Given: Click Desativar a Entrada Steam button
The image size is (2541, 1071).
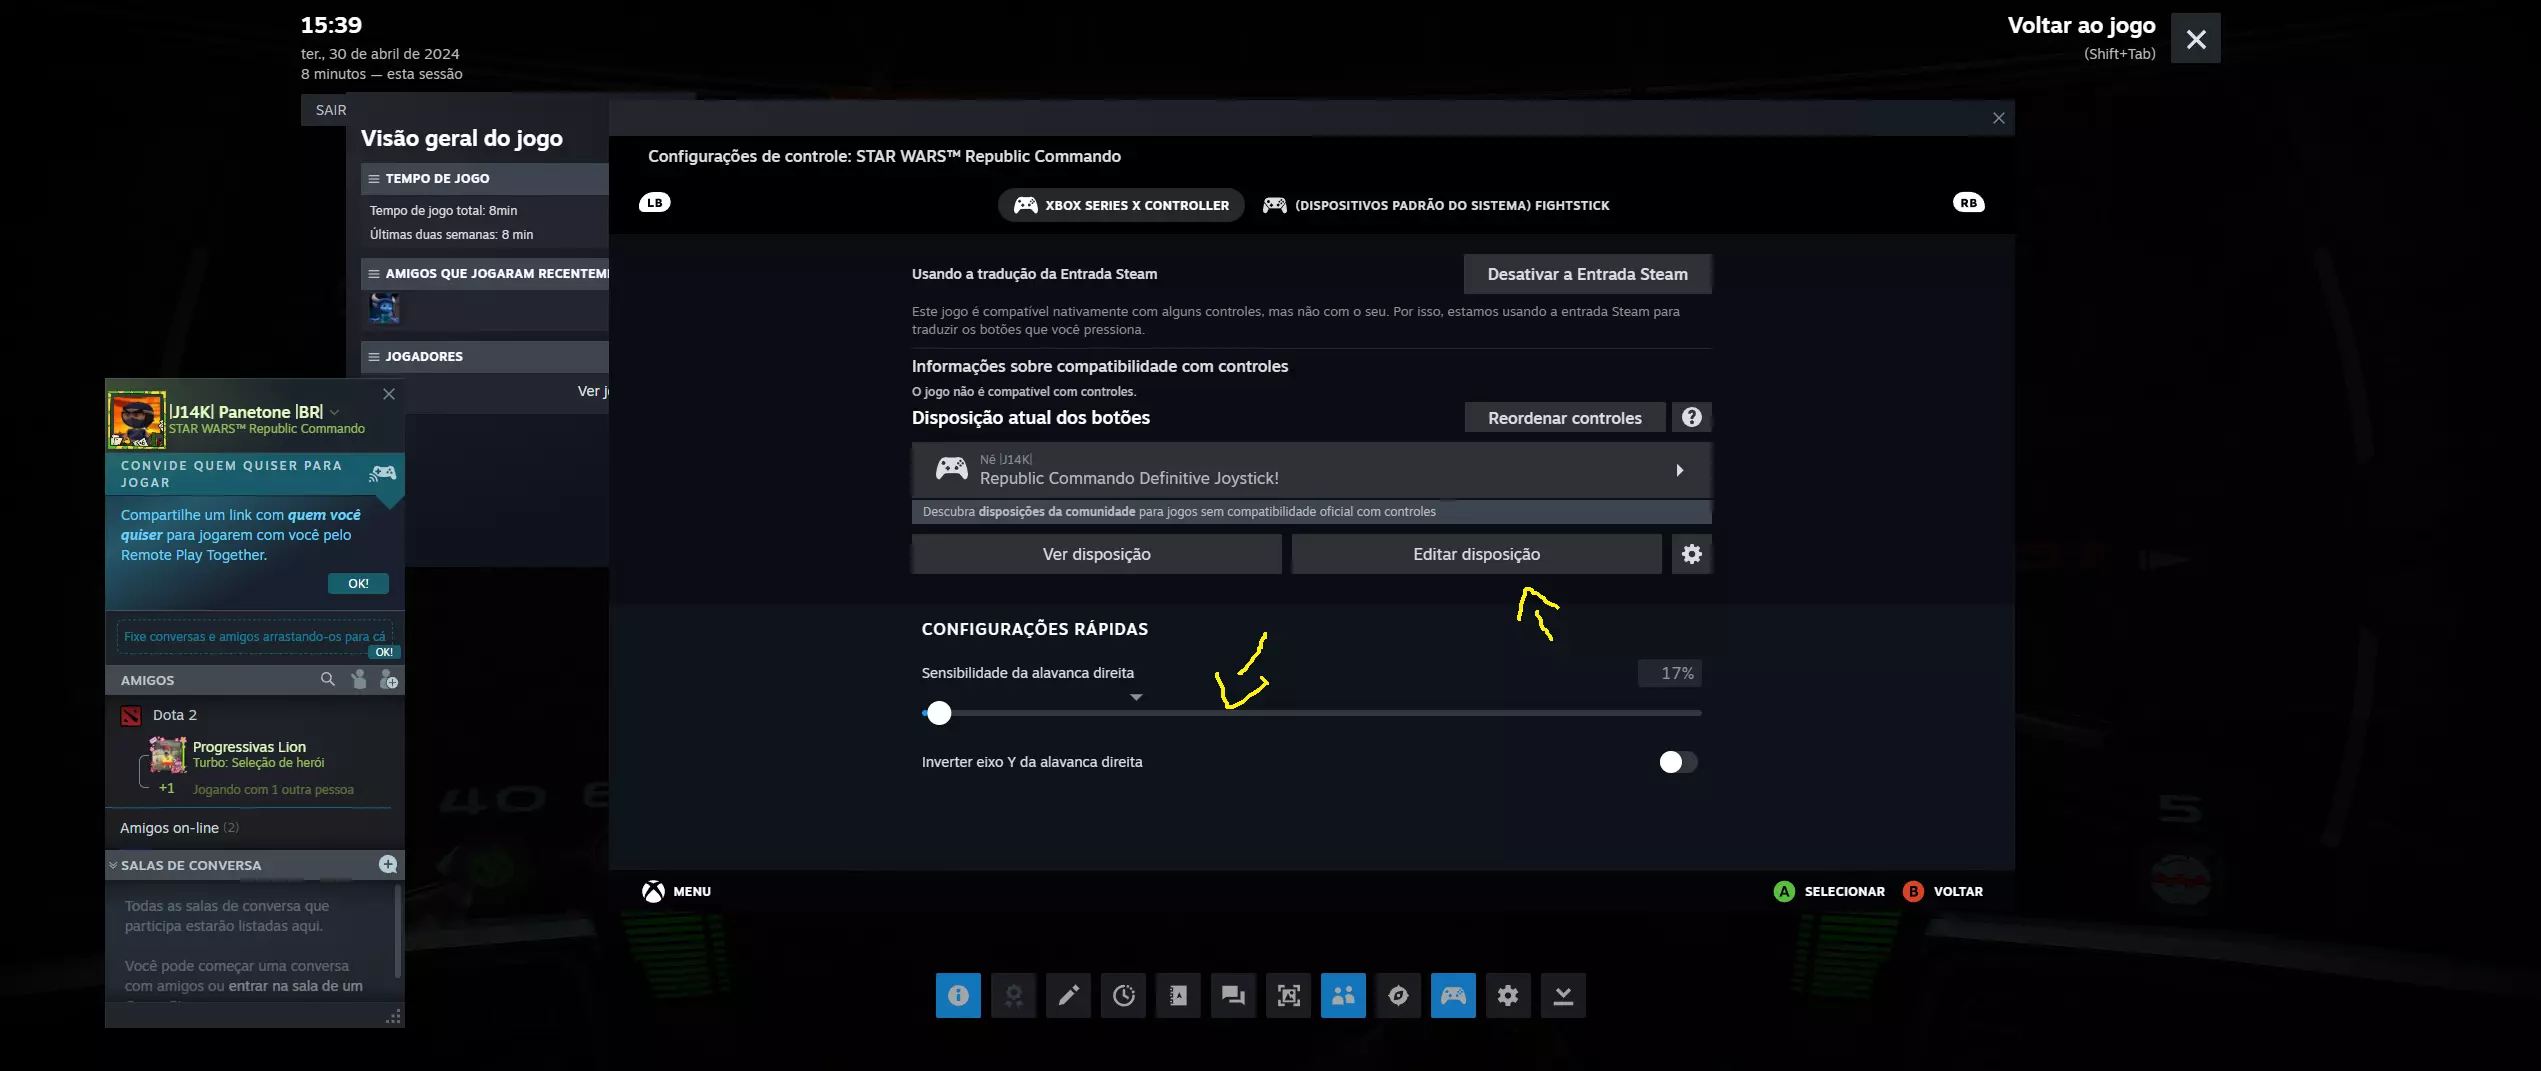Looking at the screenshot, I should (1587, 274).
